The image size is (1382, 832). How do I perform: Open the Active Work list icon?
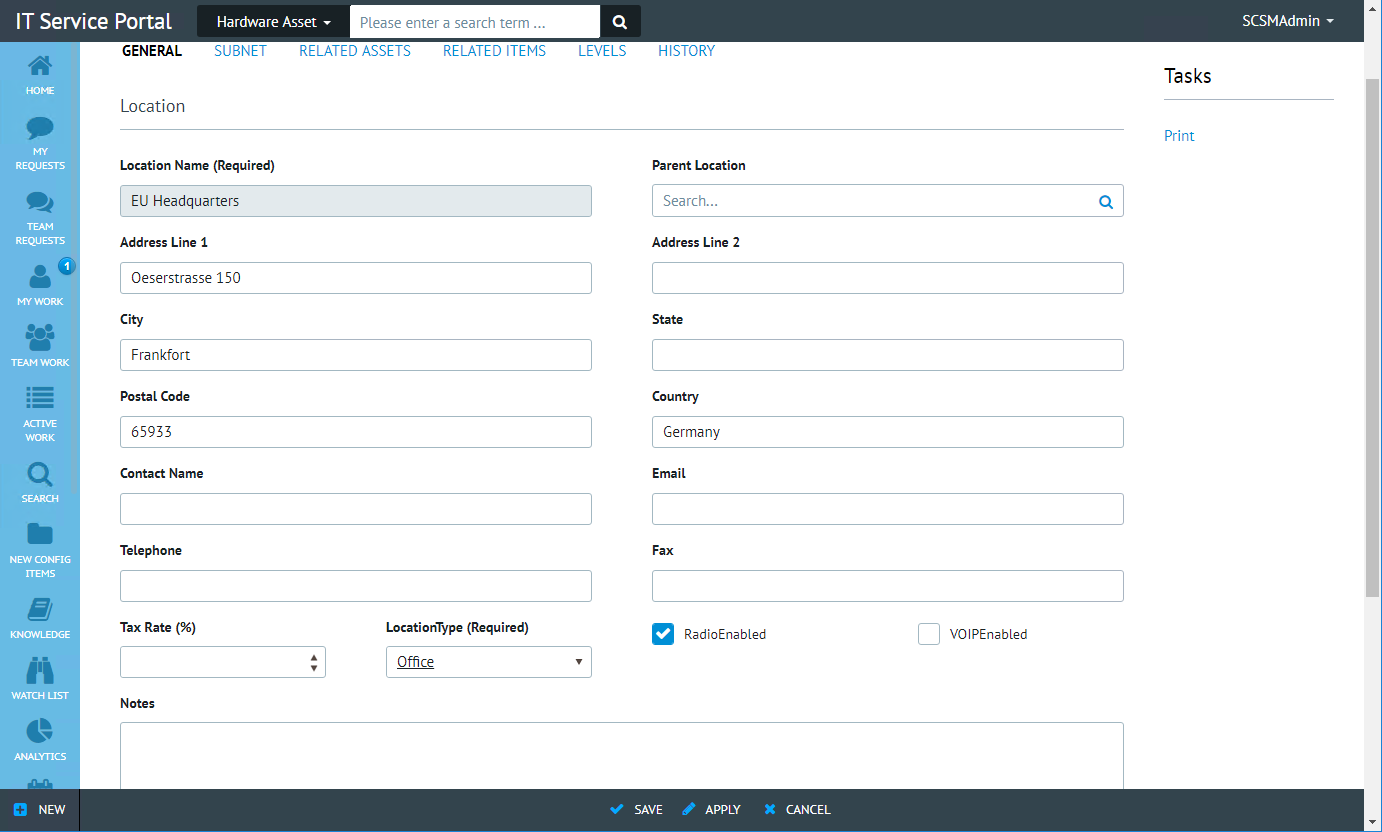point(40,414)
